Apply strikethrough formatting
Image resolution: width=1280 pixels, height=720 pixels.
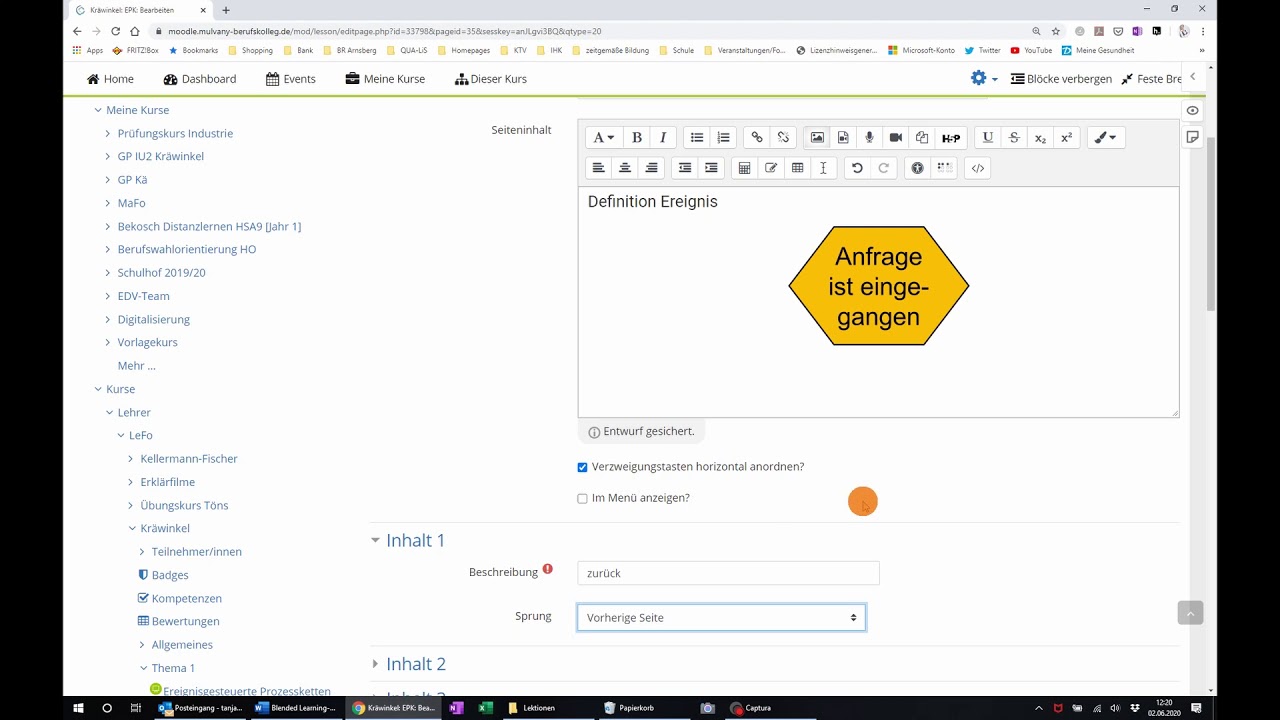pyautogui.click(x=1014, y=138)
